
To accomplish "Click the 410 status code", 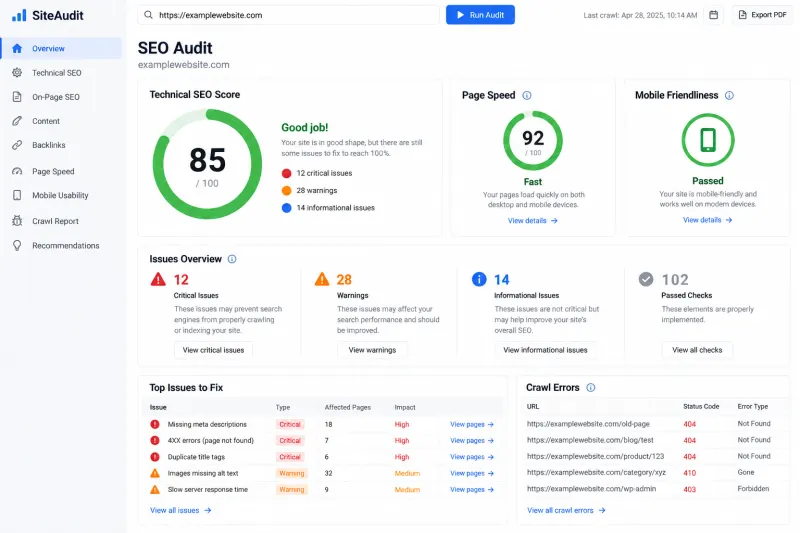I will click(690, 473).
